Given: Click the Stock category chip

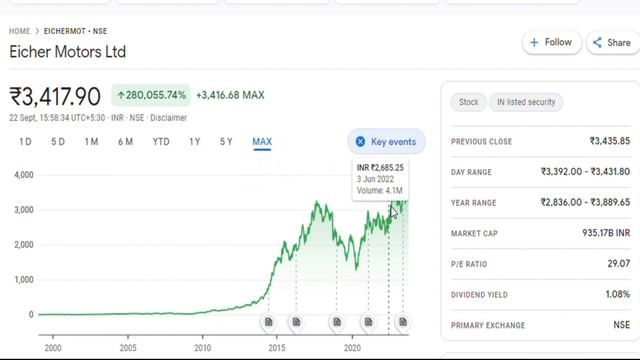Looking at the screenshot, I should coord(468,102).
